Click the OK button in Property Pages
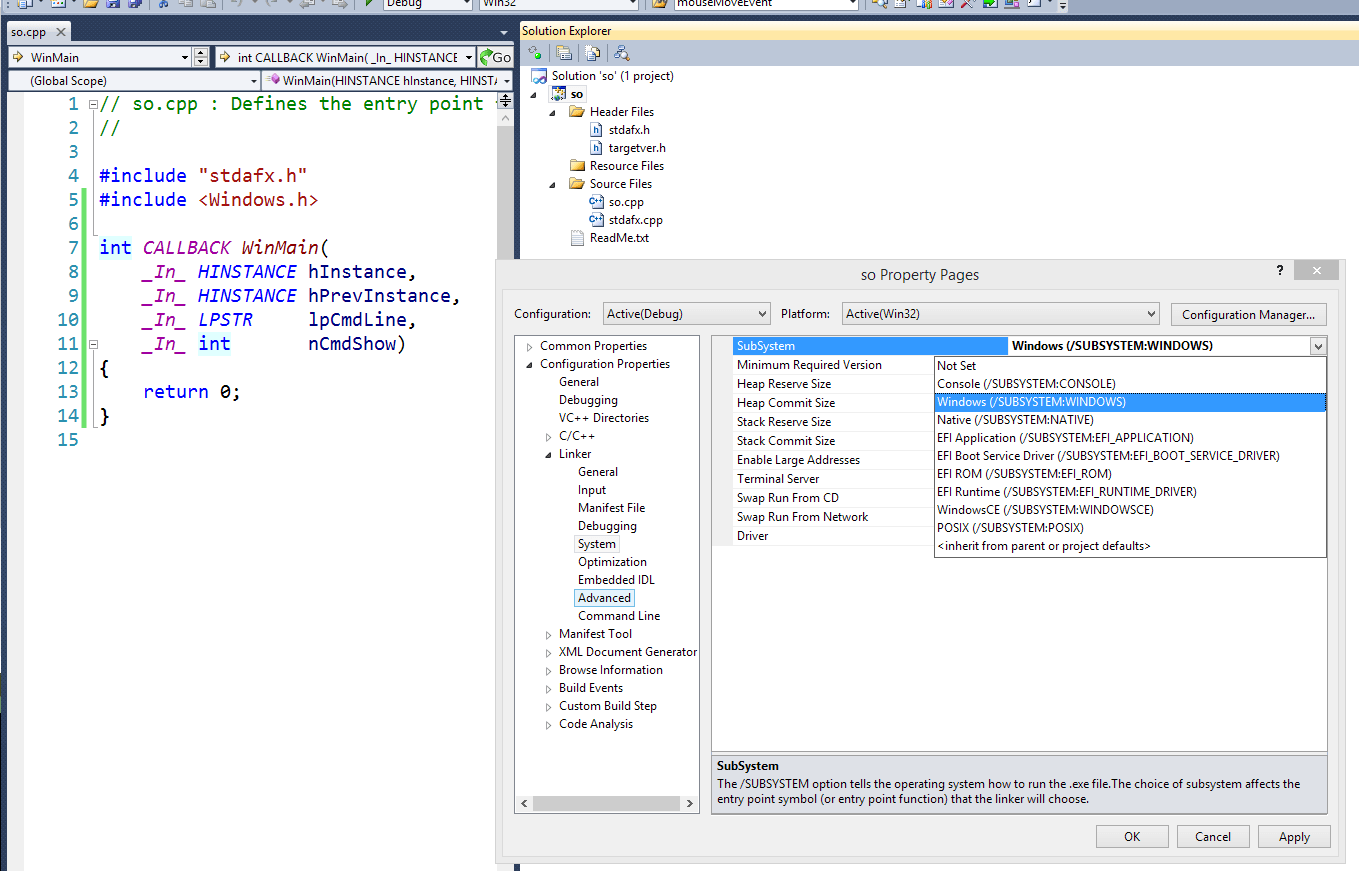Viewport: 1359px width, 871px height. pyautogui.click(x=1132, y=837)
